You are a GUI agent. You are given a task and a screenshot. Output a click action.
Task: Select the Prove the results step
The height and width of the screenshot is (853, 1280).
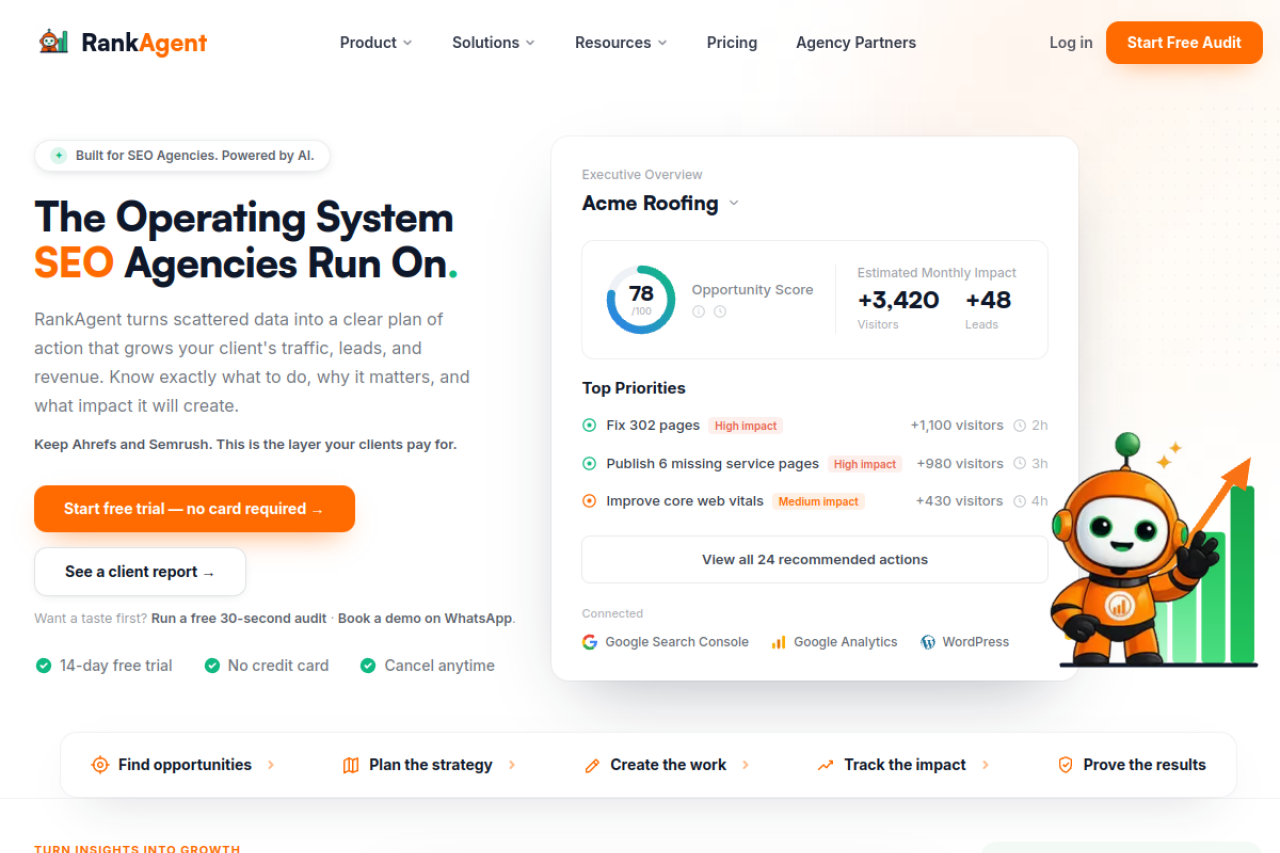pyautogui.click(x=1132, y=765)
